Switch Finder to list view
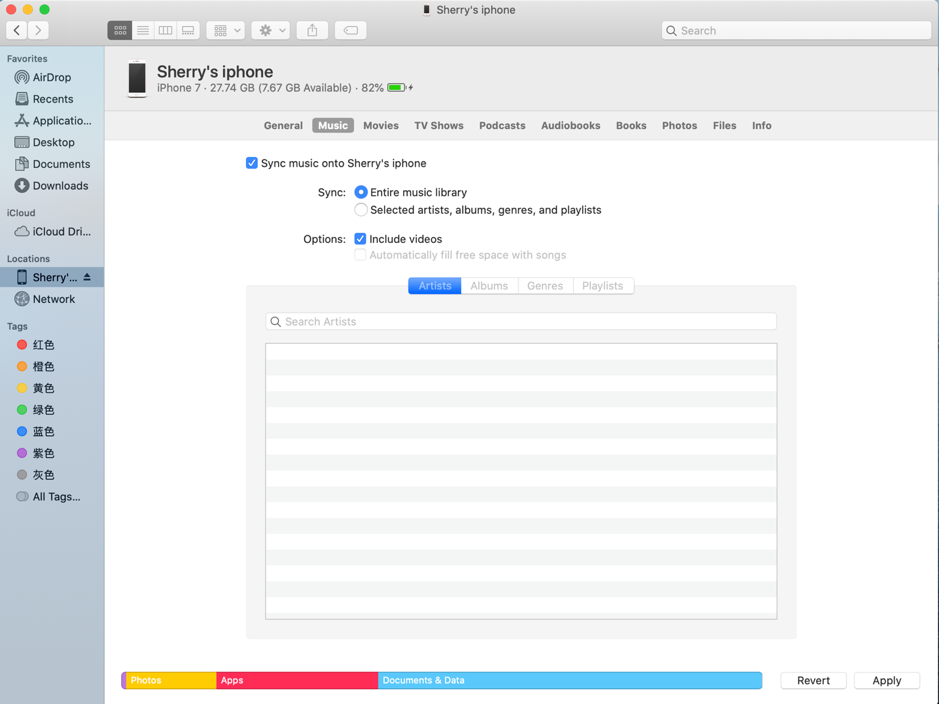This screenshot has width=939, height=704. pos(143,31)
